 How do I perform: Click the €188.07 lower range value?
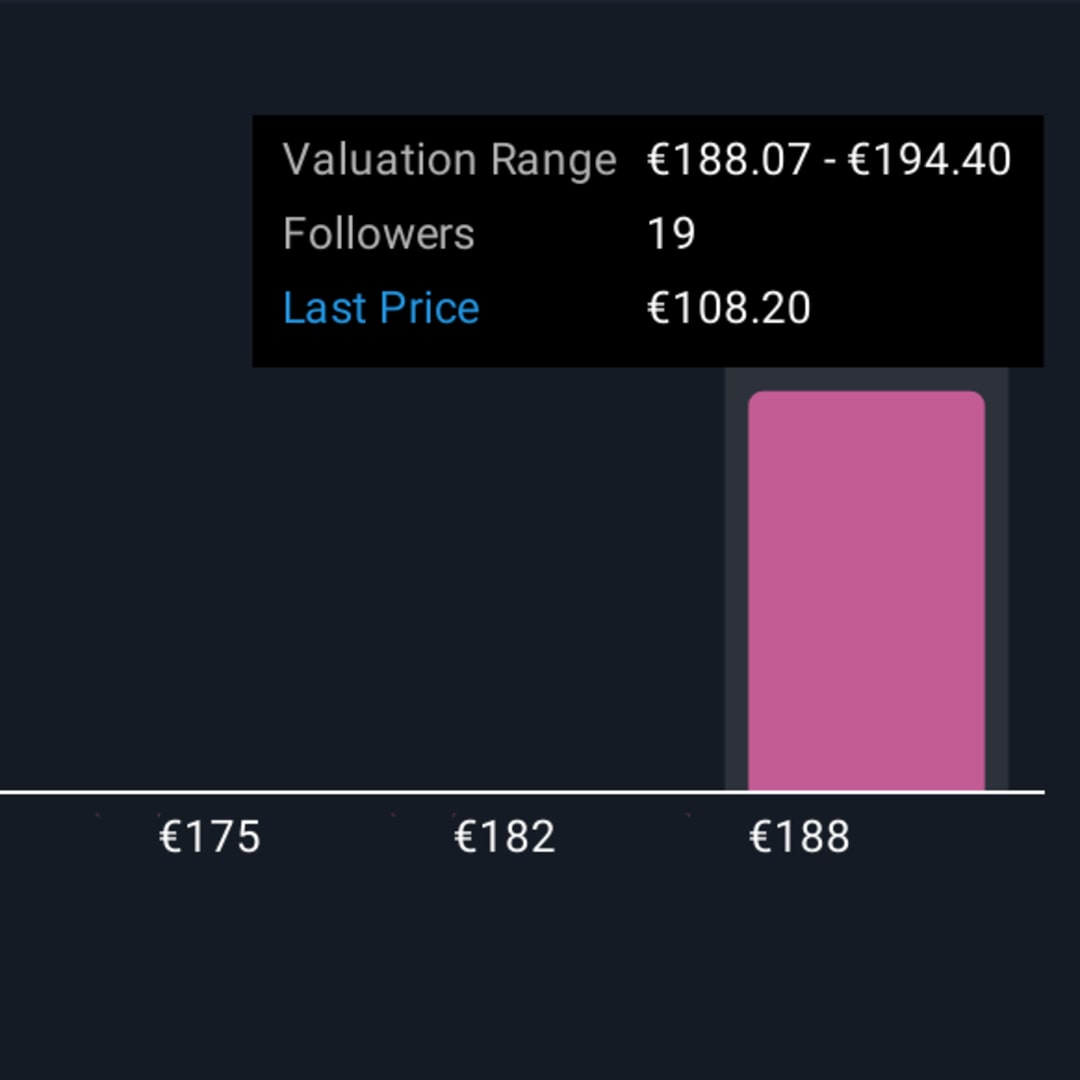pos(728,160)
